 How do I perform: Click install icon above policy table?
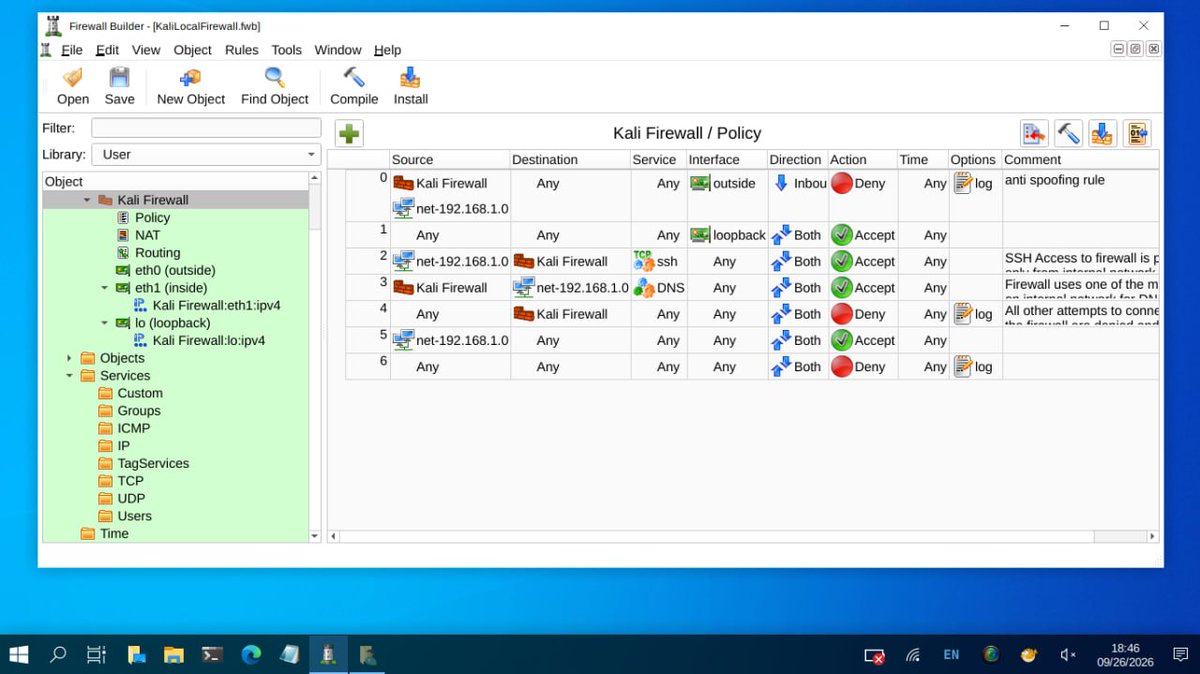(1102, 133)
